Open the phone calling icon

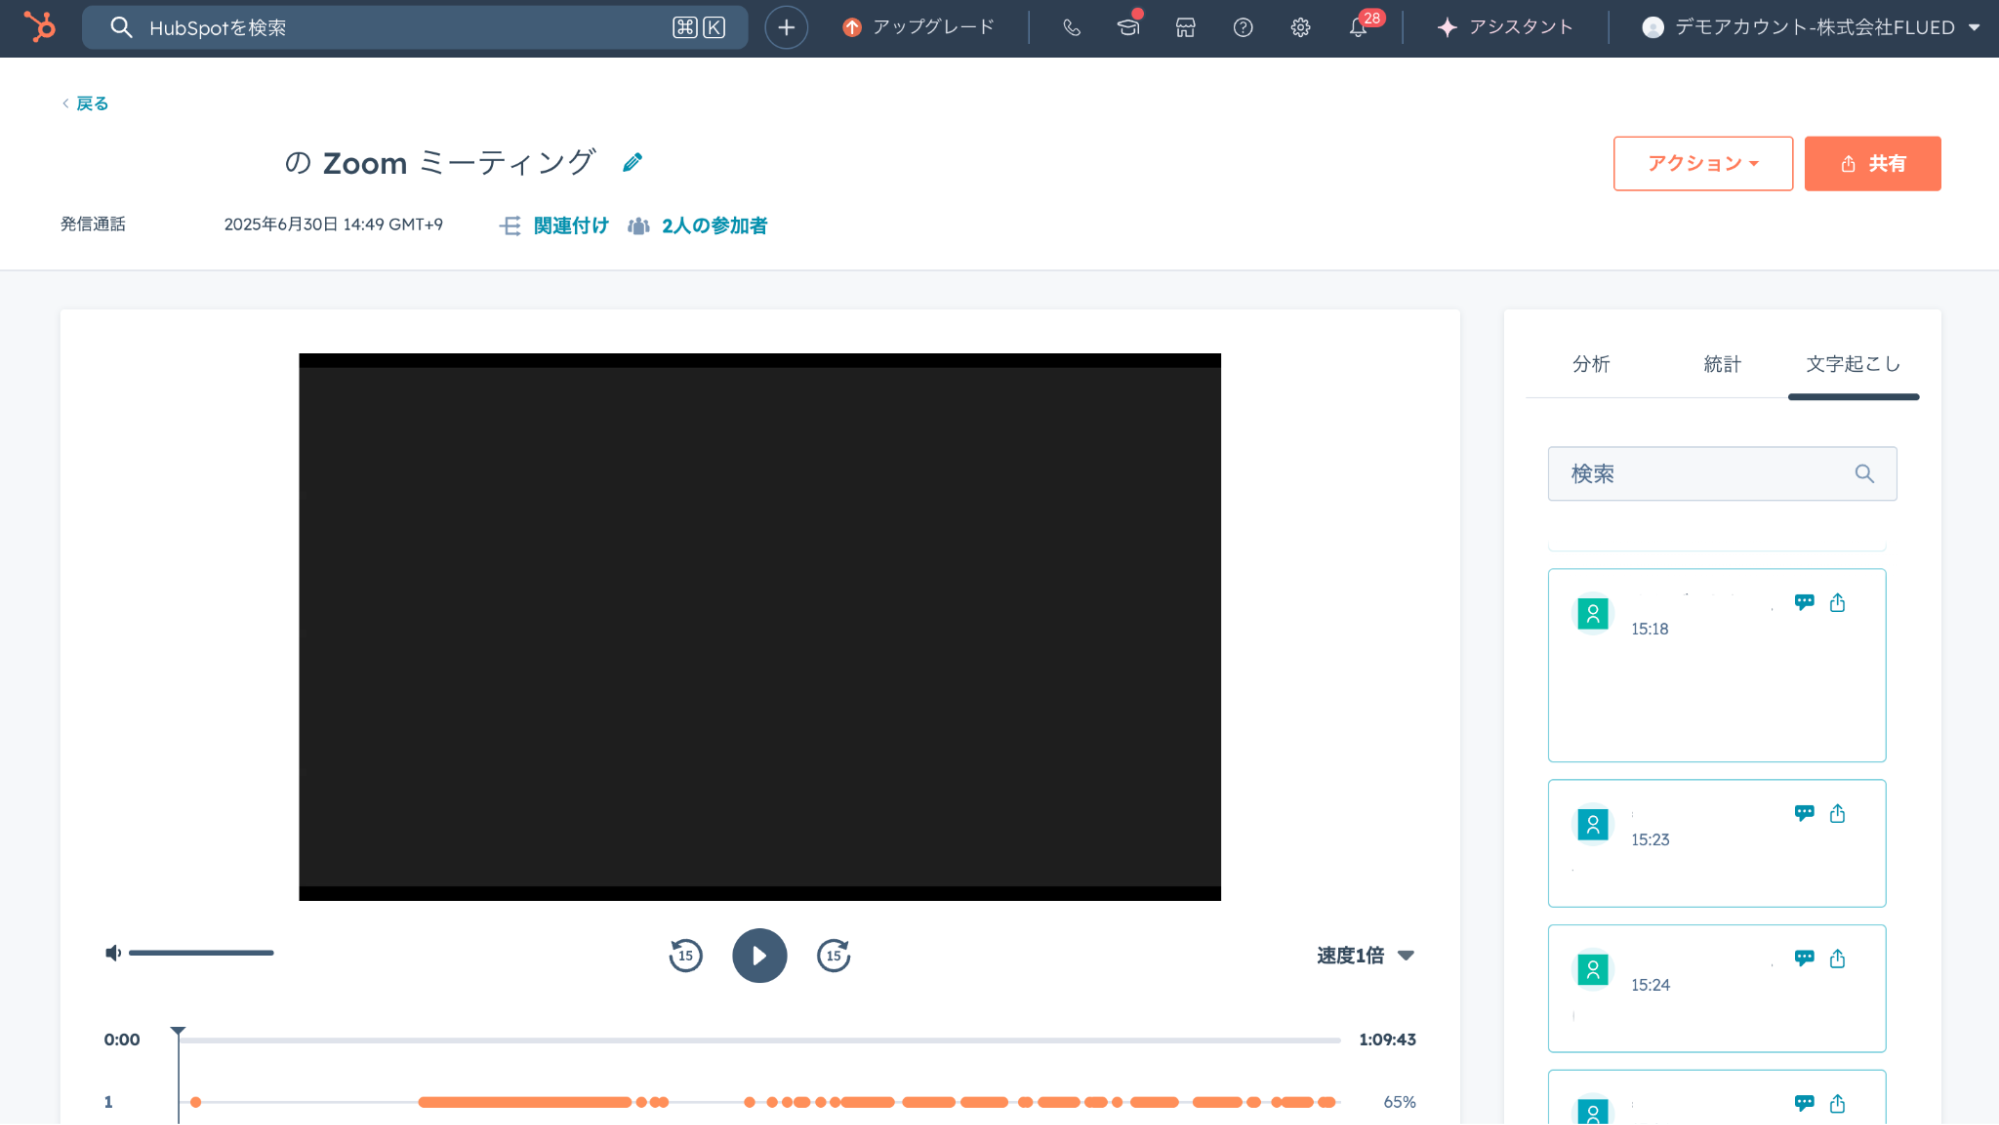click(x=1071, y=28)
